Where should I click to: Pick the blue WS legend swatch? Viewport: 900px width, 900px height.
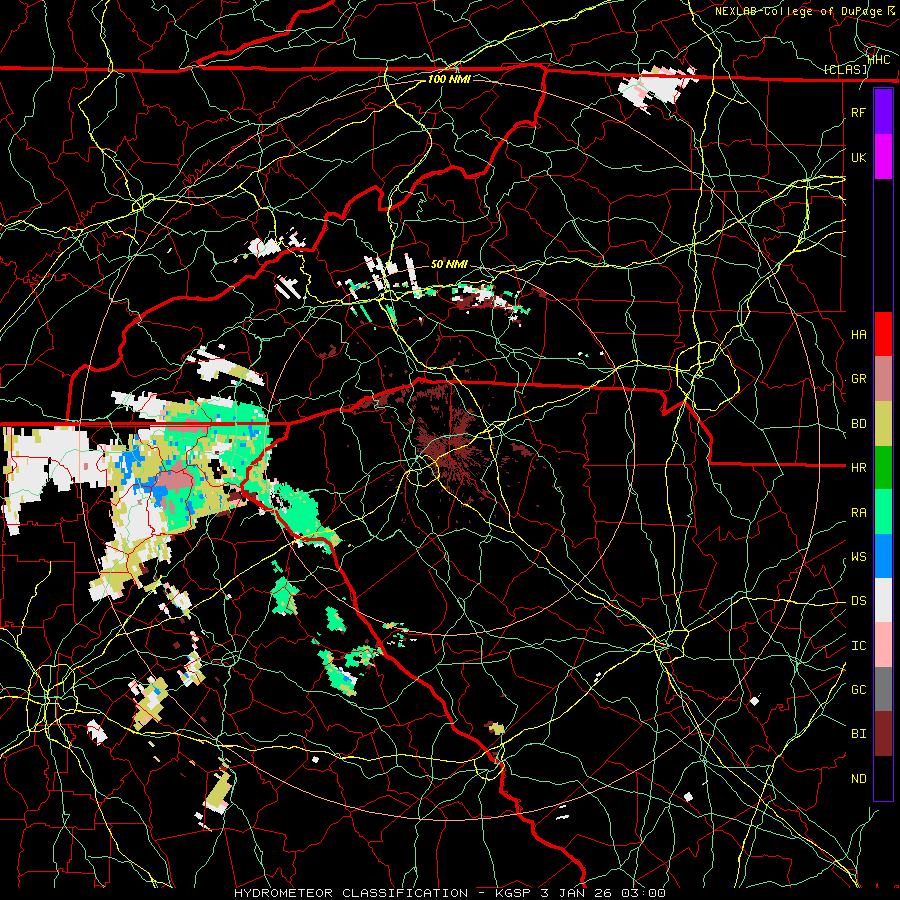pyautogui.click(x=883, y=556)
